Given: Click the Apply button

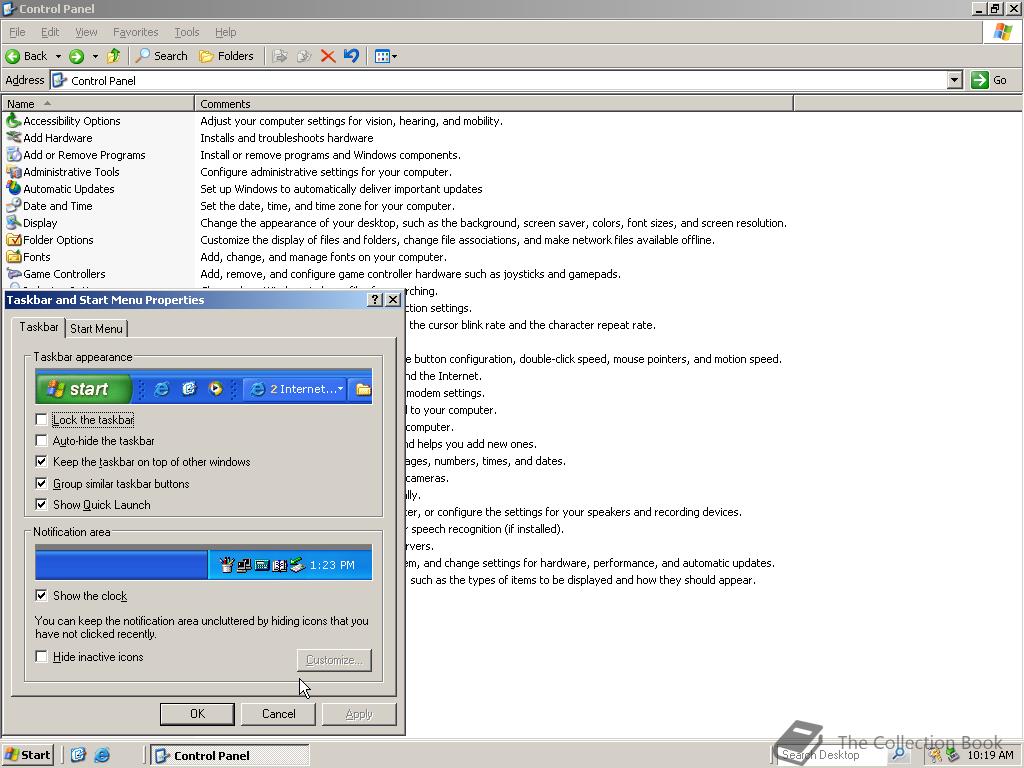Looking at the screenshot, I should pos(359,714).
